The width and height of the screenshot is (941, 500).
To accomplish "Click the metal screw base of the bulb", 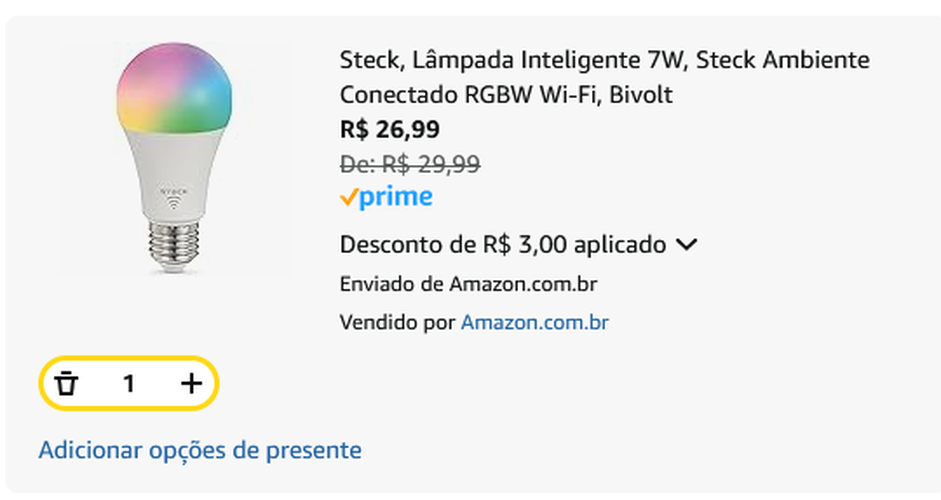I will click(x=175, y=240).
